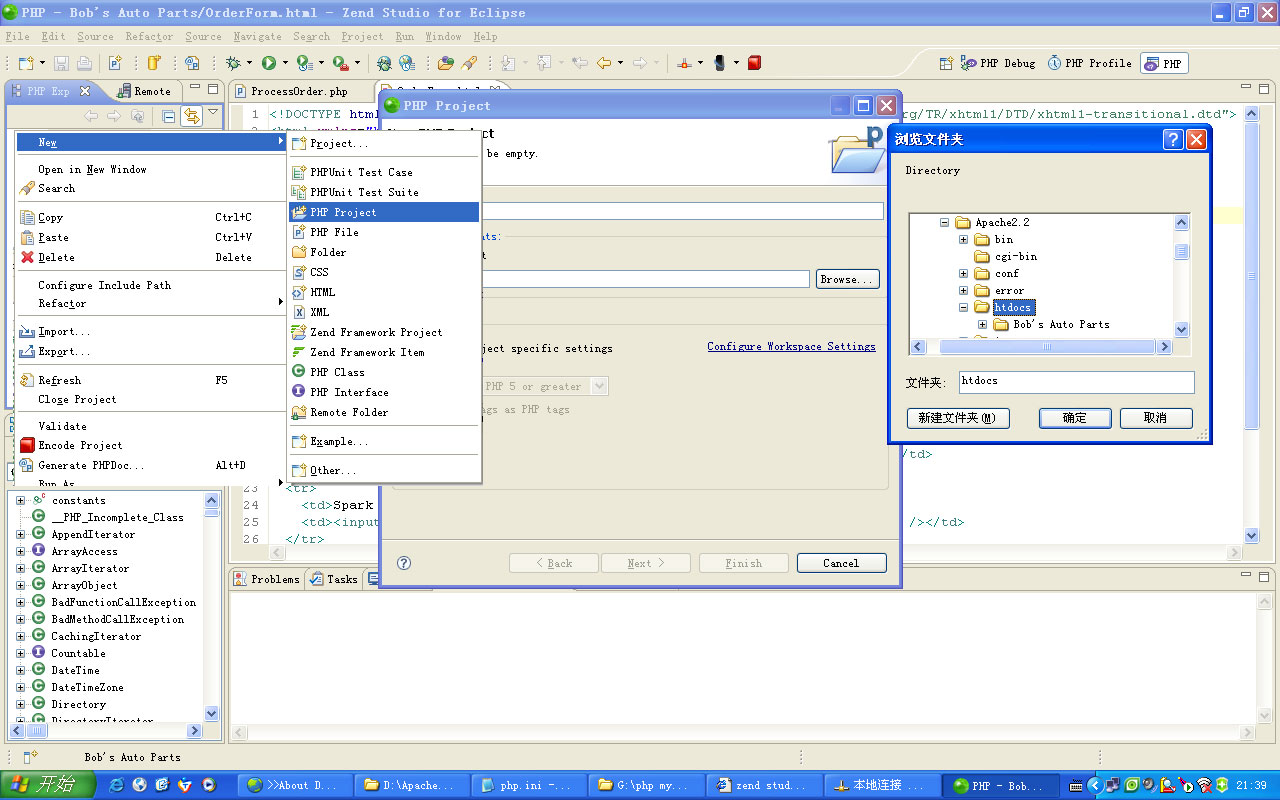This screenshot has height=800, width=1280.
Task: Open the Tasks view tab
Action: [333, 579]
